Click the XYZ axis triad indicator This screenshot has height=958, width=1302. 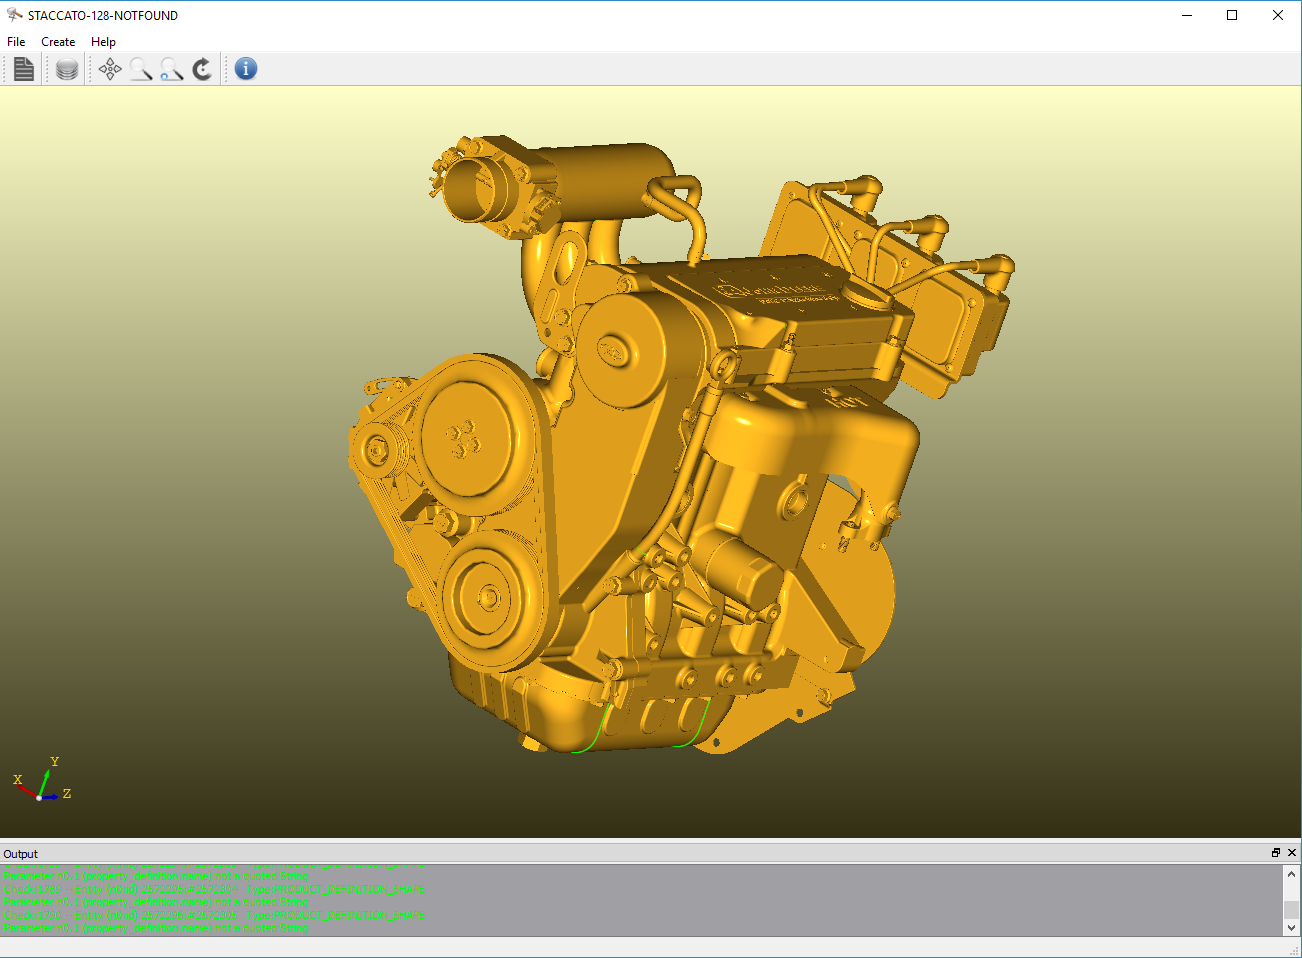coord(42,780)
